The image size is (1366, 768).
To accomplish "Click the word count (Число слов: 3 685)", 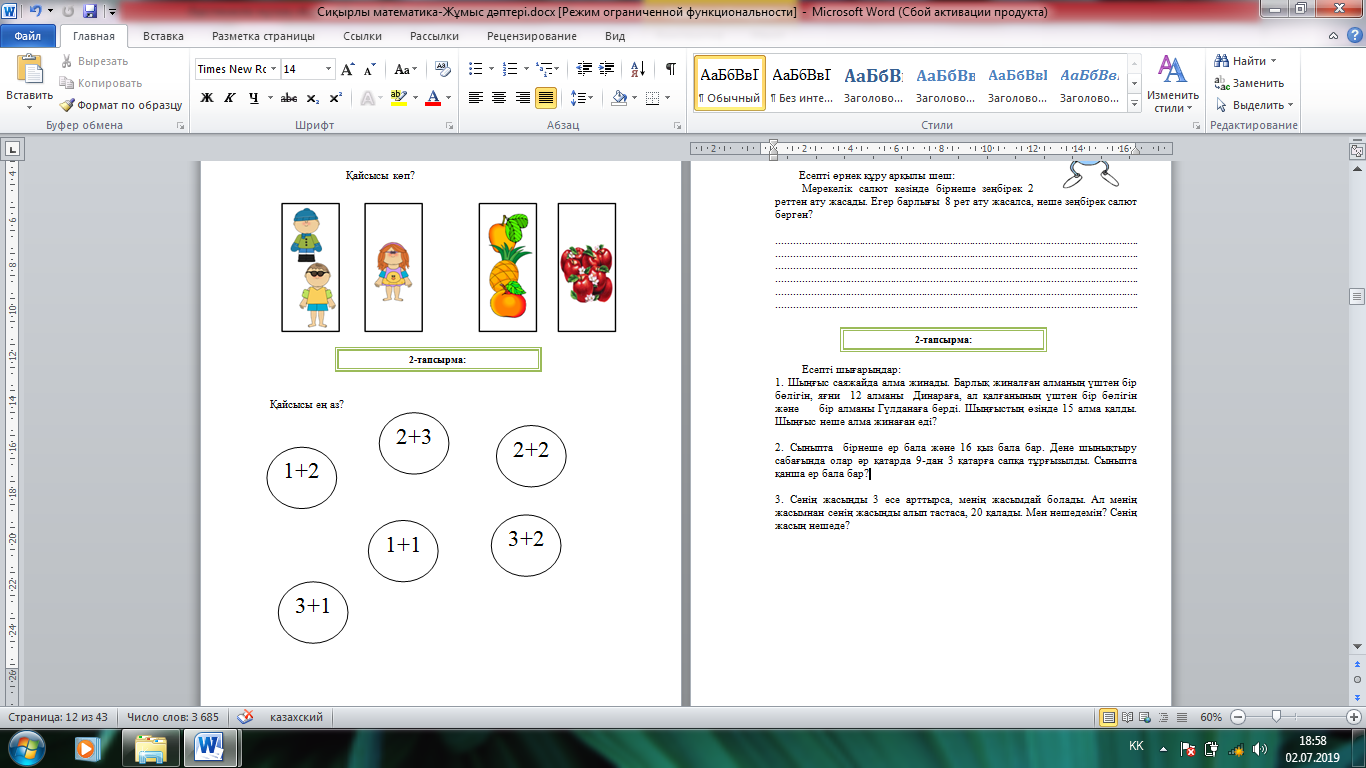I will pyautogui.click(x=172, y=717).
